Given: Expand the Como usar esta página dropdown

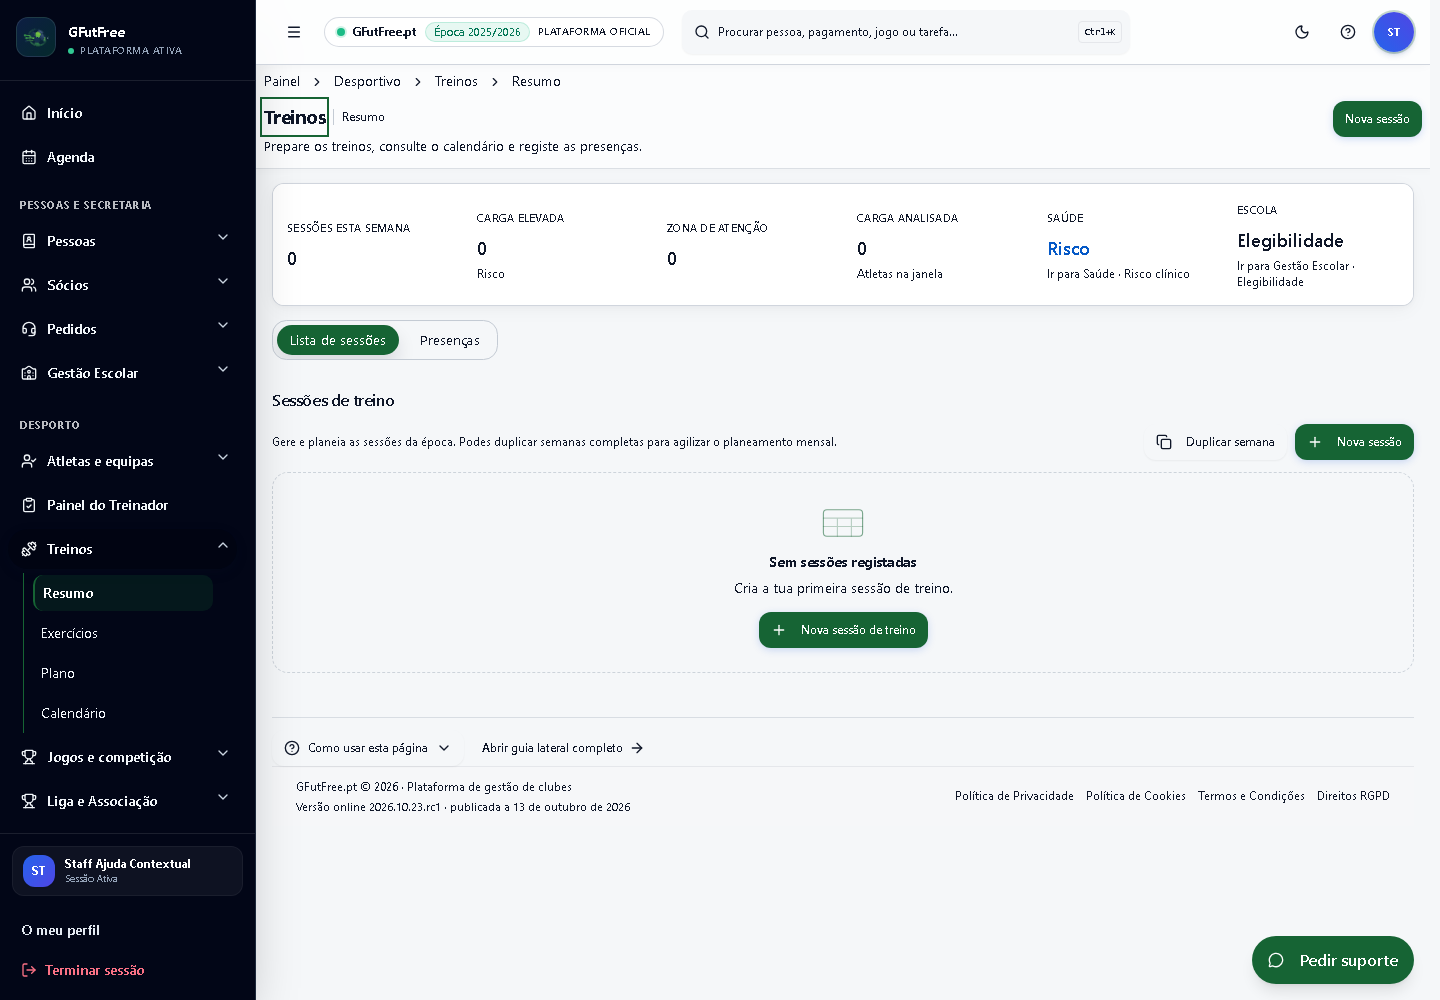Looking at the screenshot, I should (x=367, y=748).
